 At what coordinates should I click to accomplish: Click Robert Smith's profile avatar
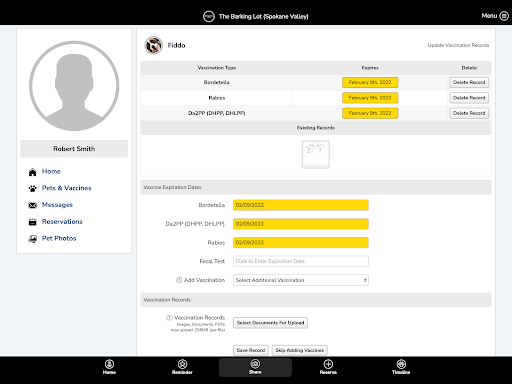74,86
